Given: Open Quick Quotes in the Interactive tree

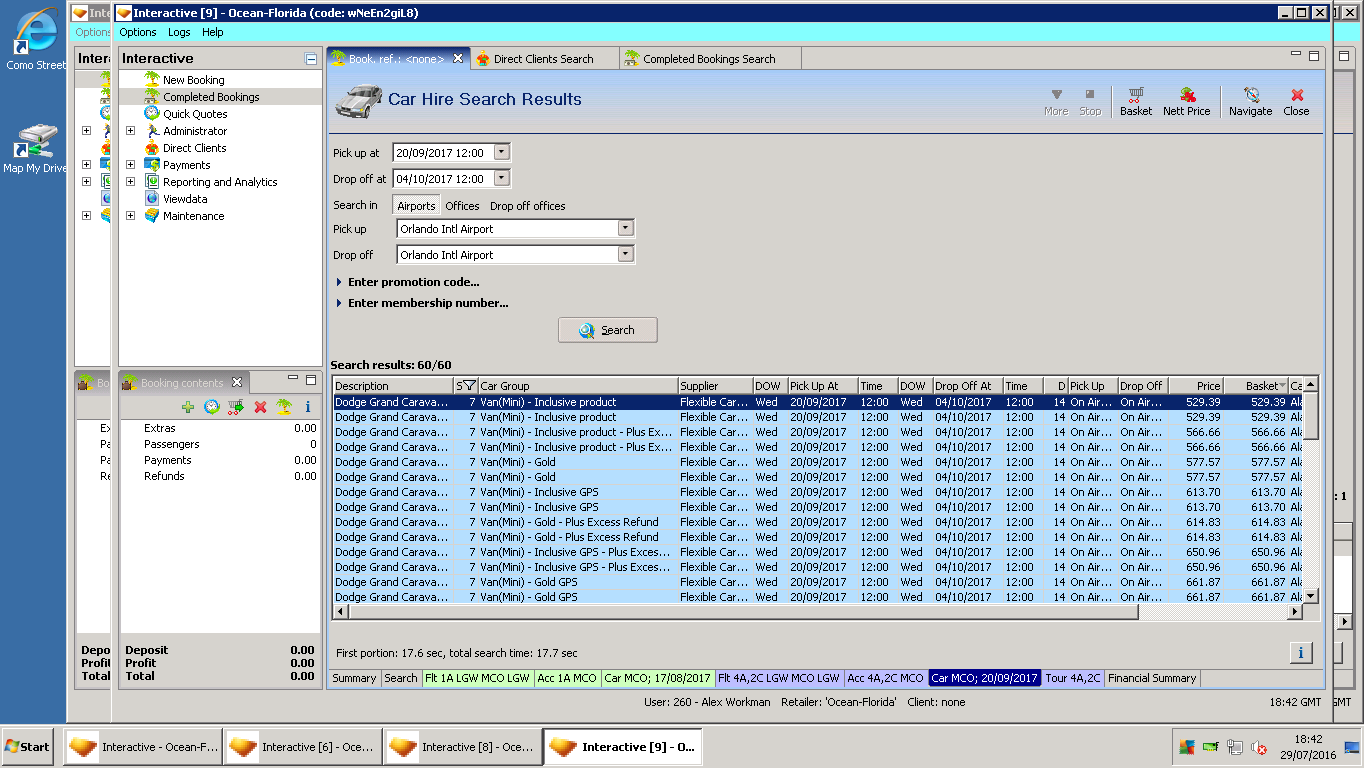Looking at the screenshot, I should tap(195, 114).
